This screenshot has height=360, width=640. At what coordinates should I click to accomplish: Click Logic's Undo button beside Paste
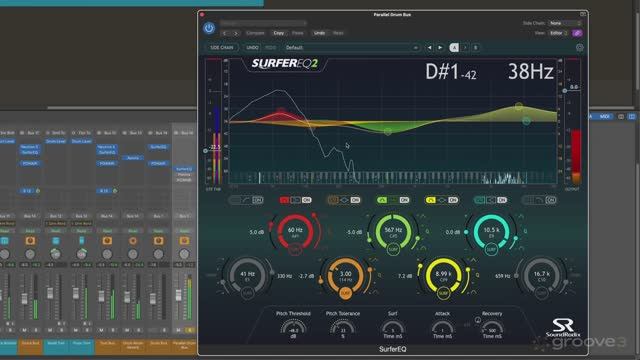(319, 33)
